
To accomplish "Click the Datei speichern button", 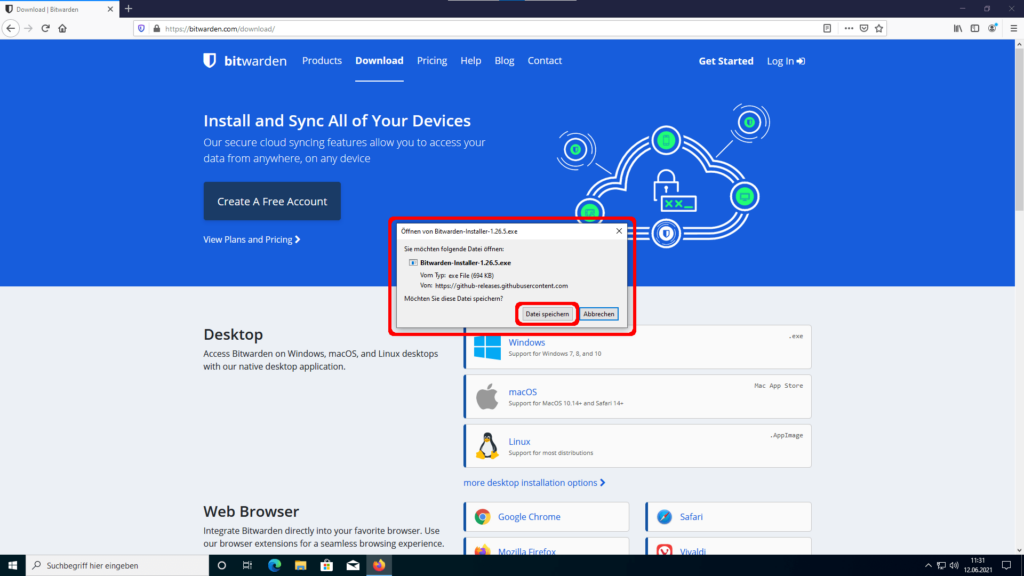I will coord(547,314).
